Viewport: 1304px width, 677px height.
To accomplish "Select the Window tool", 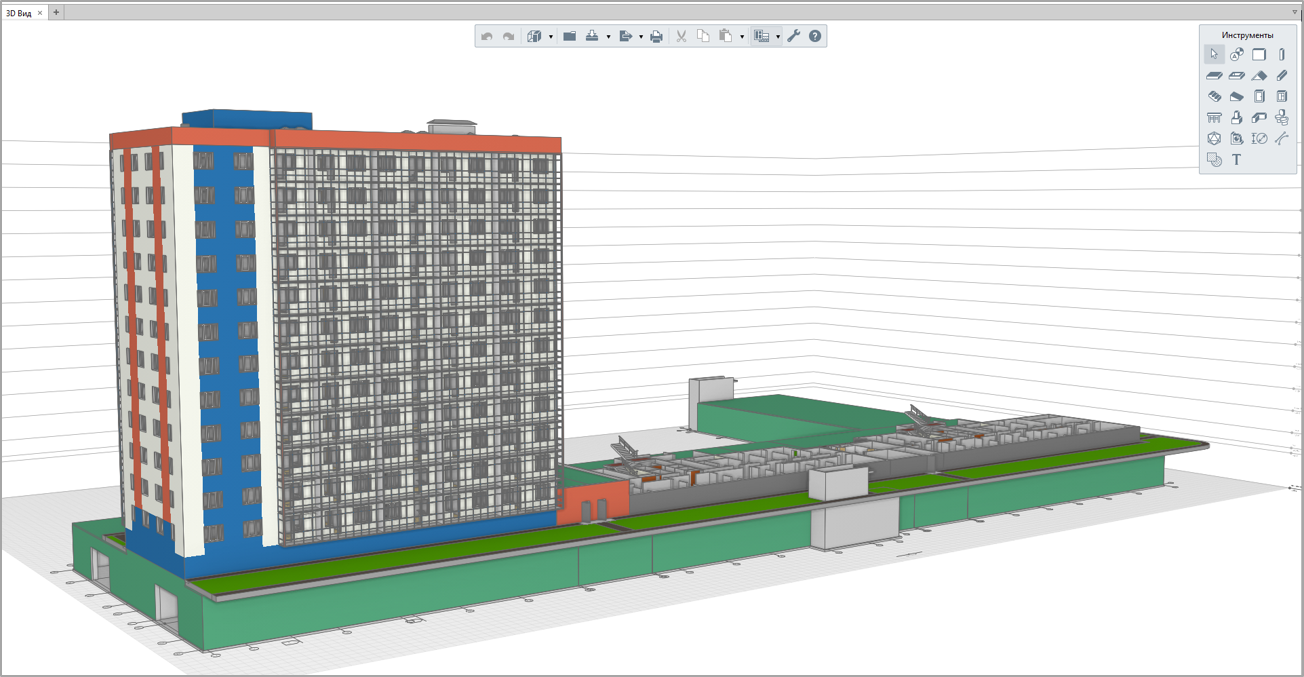I will (1282, 97).
